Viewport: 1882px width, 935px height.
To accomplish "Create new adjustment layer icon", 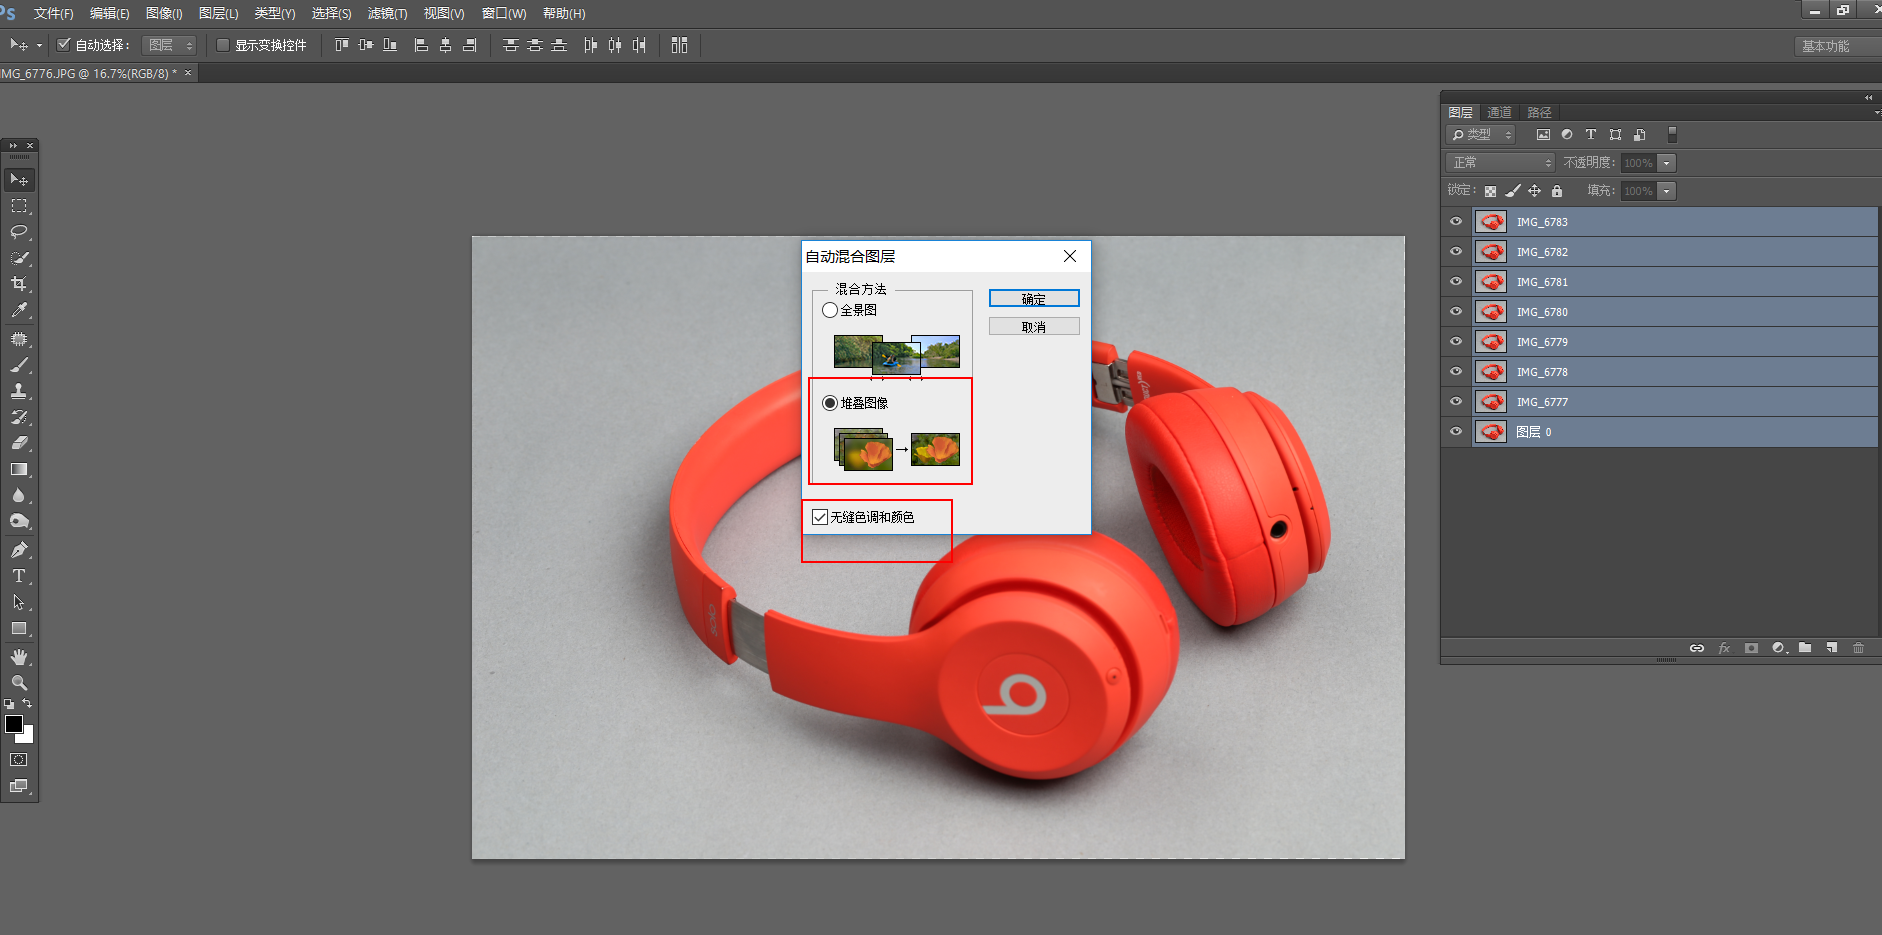I will point(1778,648).
